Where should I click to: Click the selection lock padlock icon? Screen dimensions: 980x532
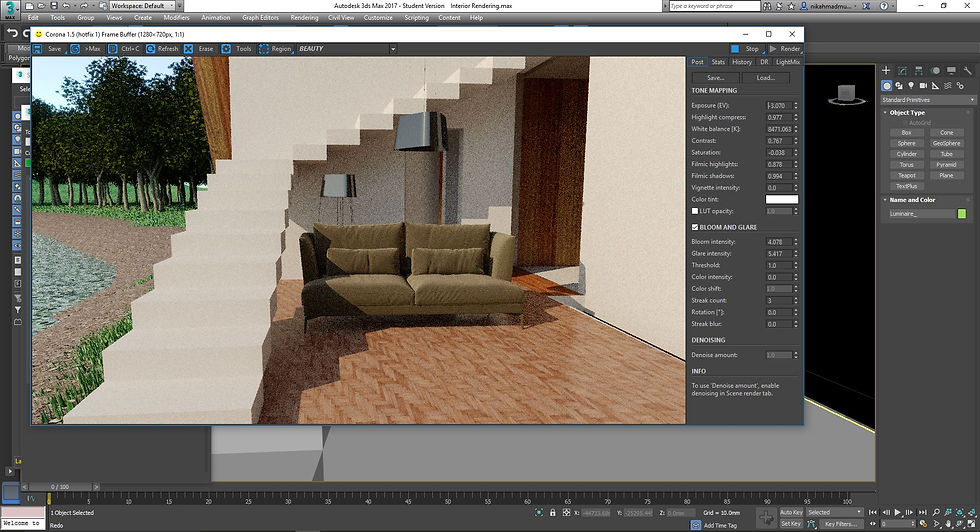[552, 513]
